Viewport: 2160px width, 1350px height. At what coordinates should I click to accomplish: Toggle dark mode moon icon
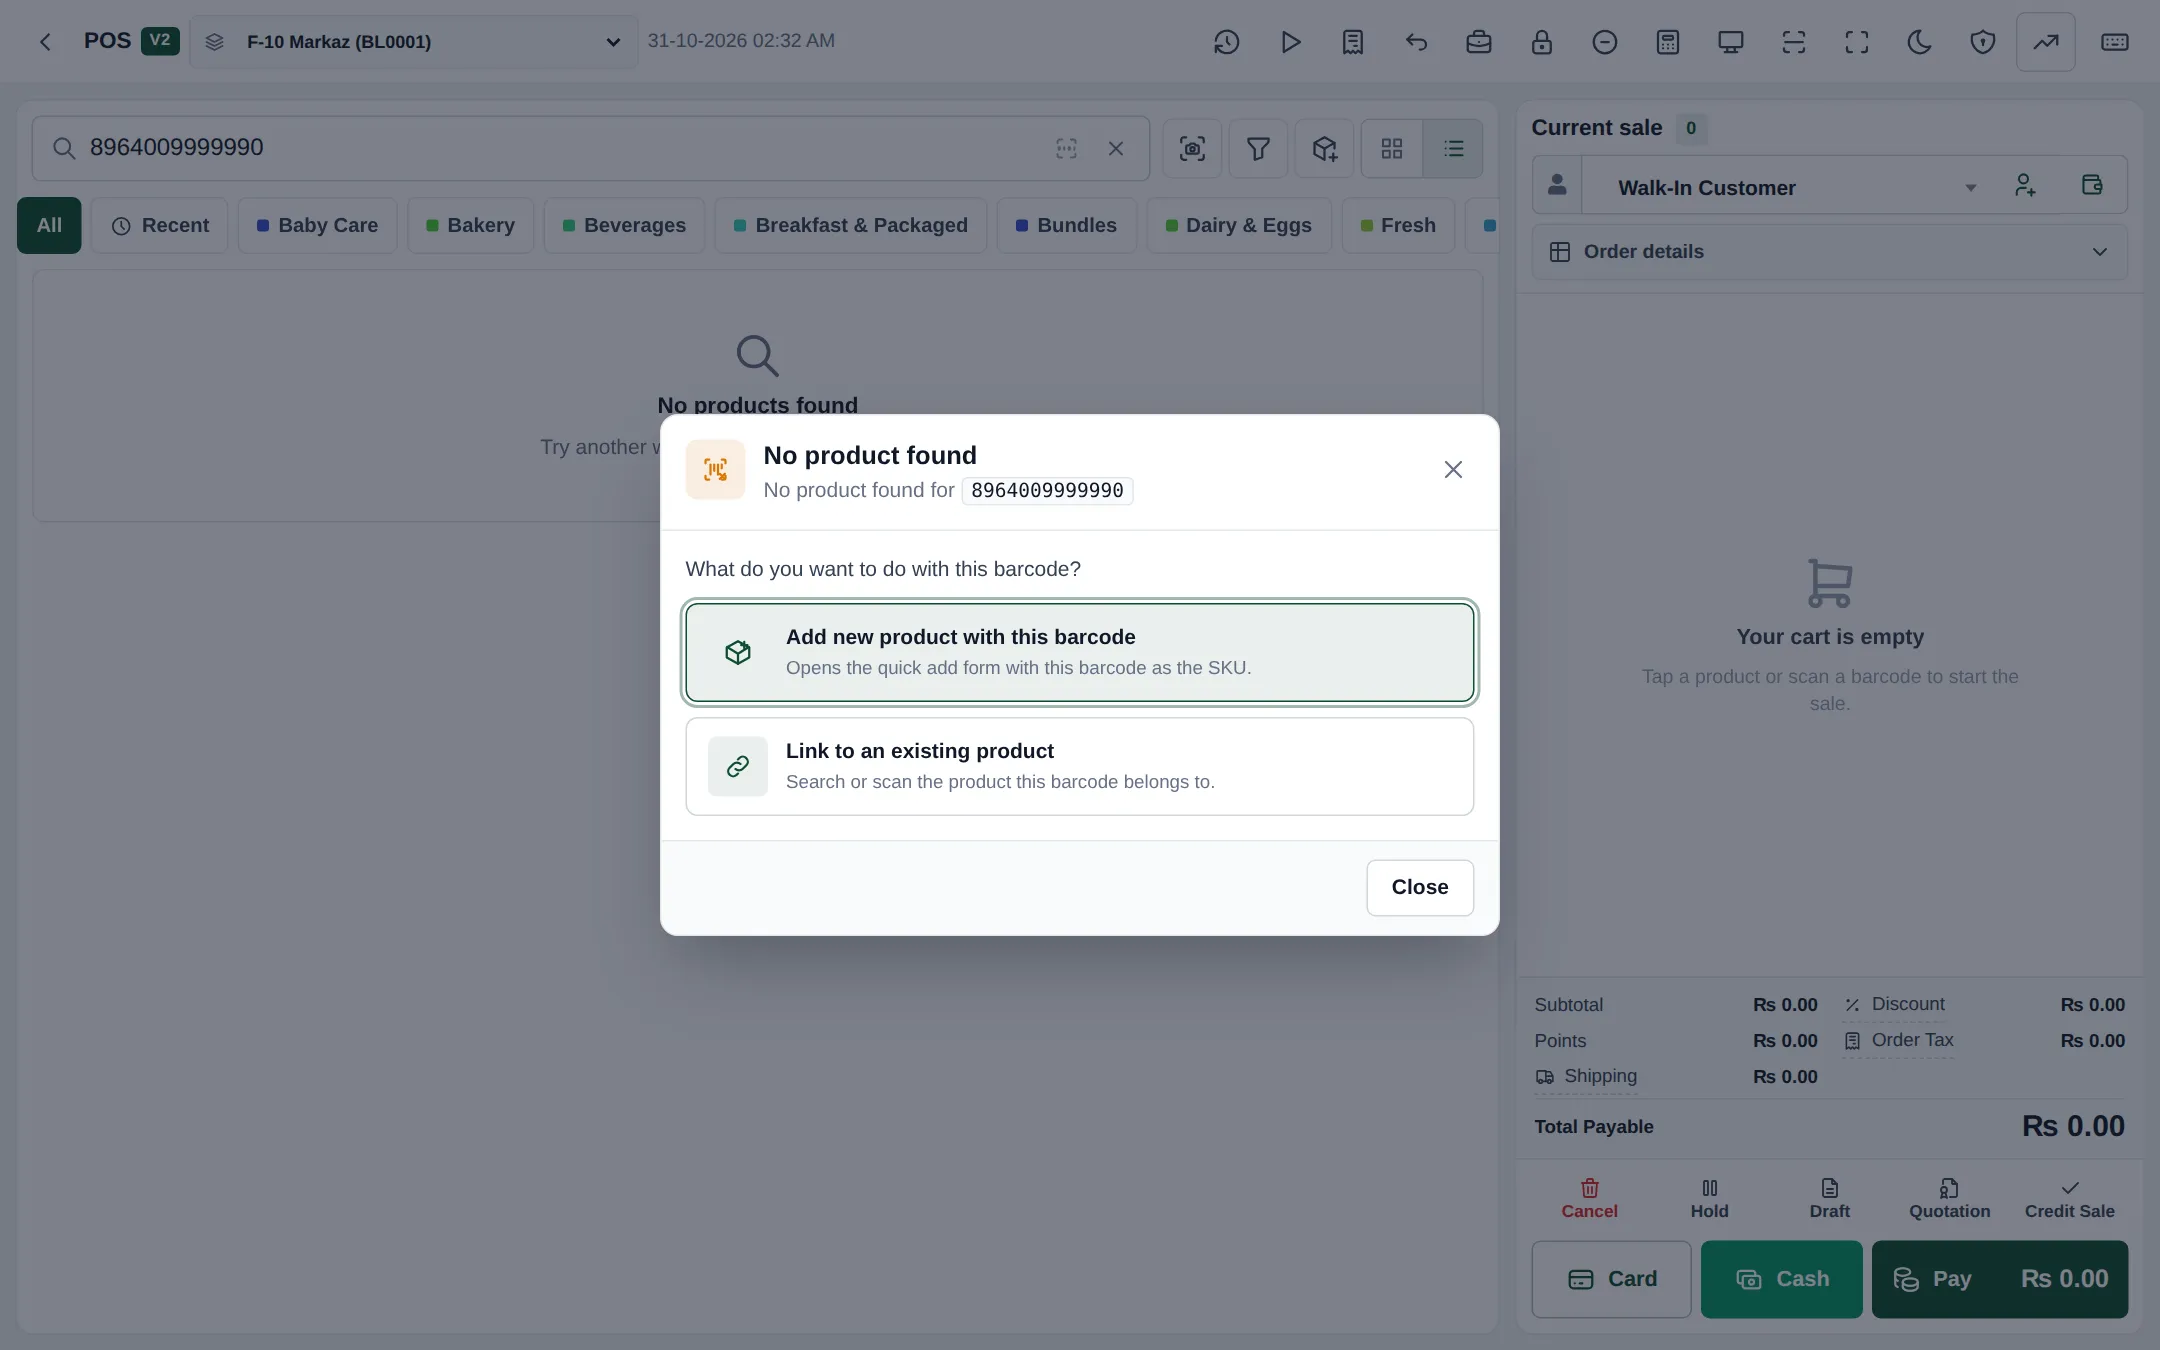[x=1920, y=42]
